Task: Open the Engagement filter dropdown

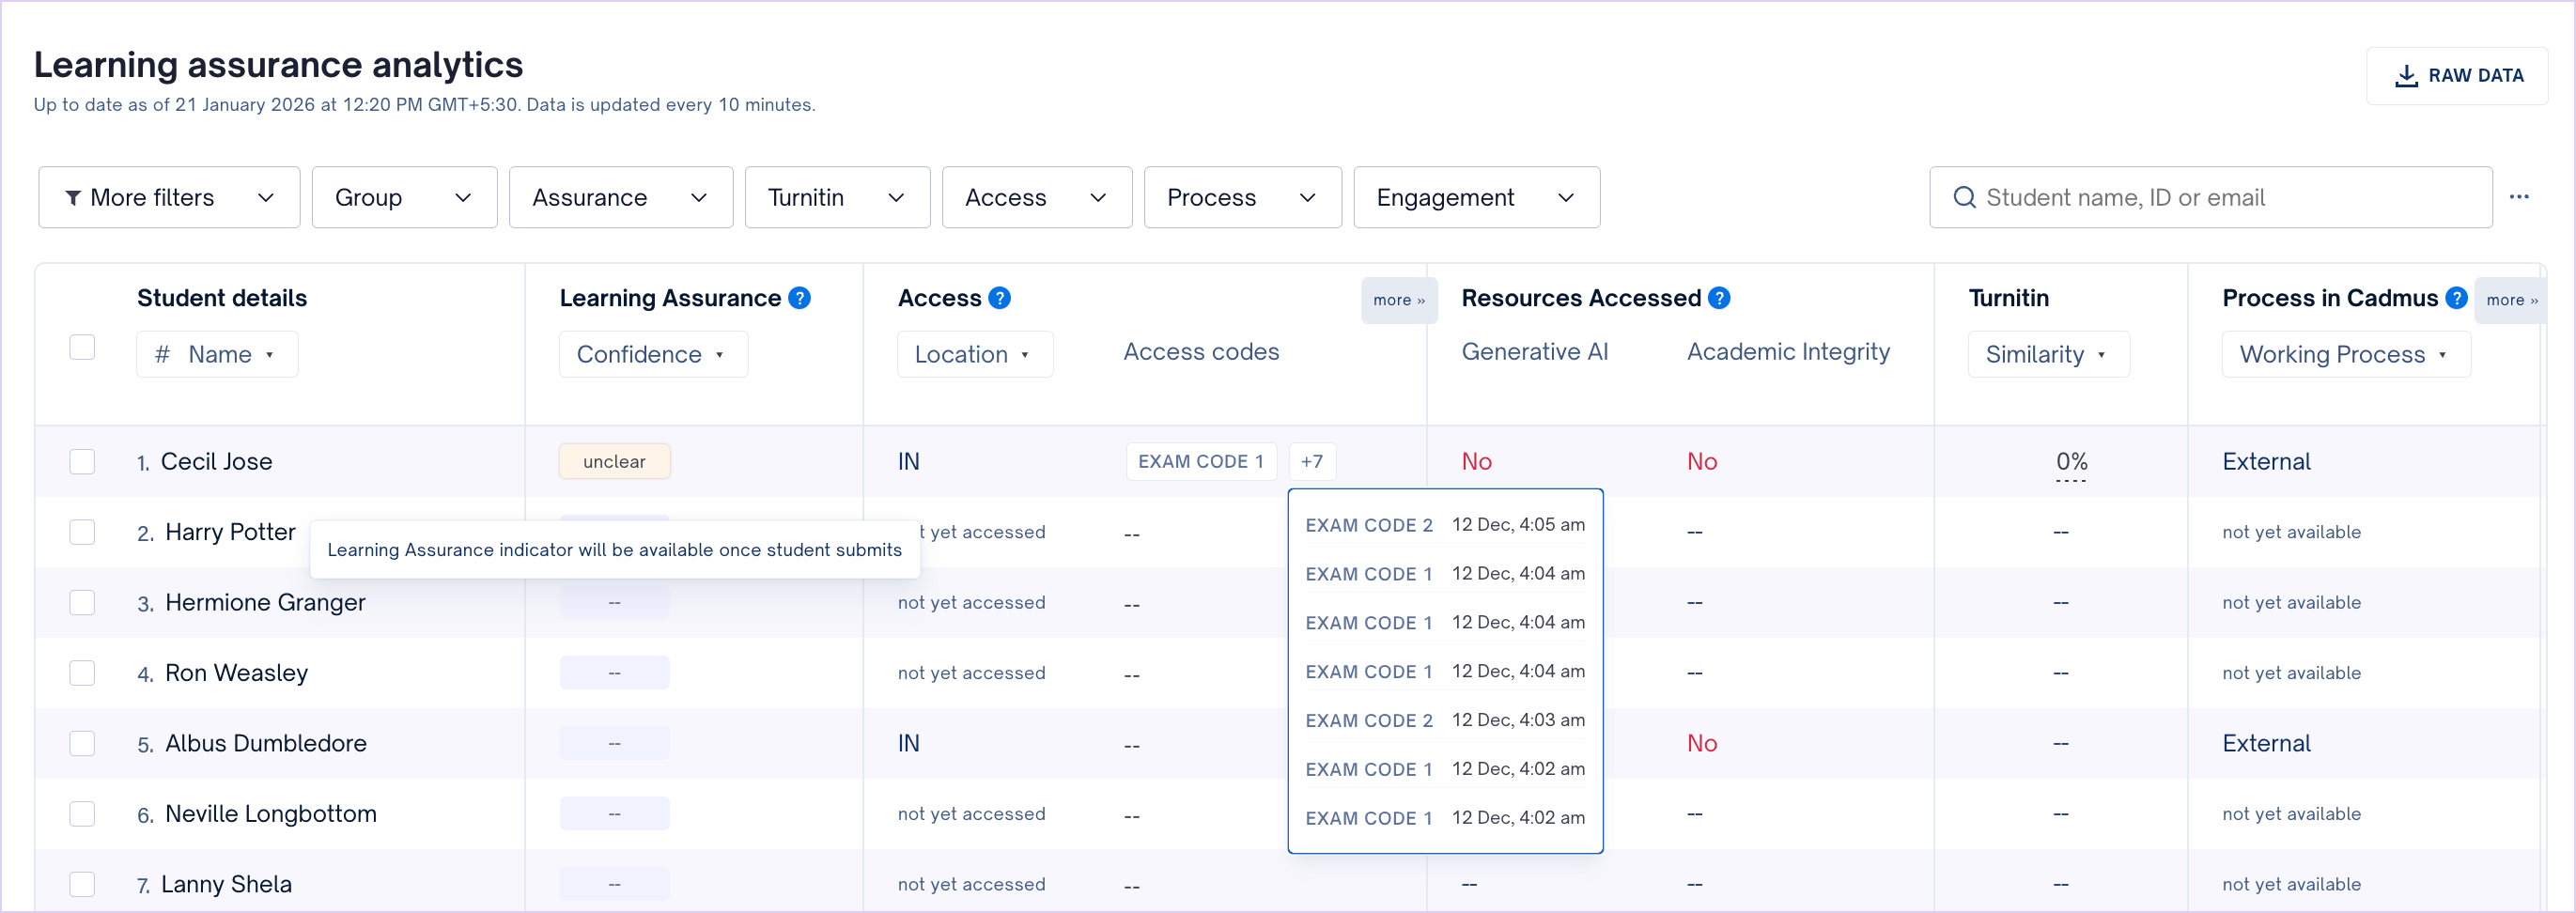Action: tap(1475, 197)
